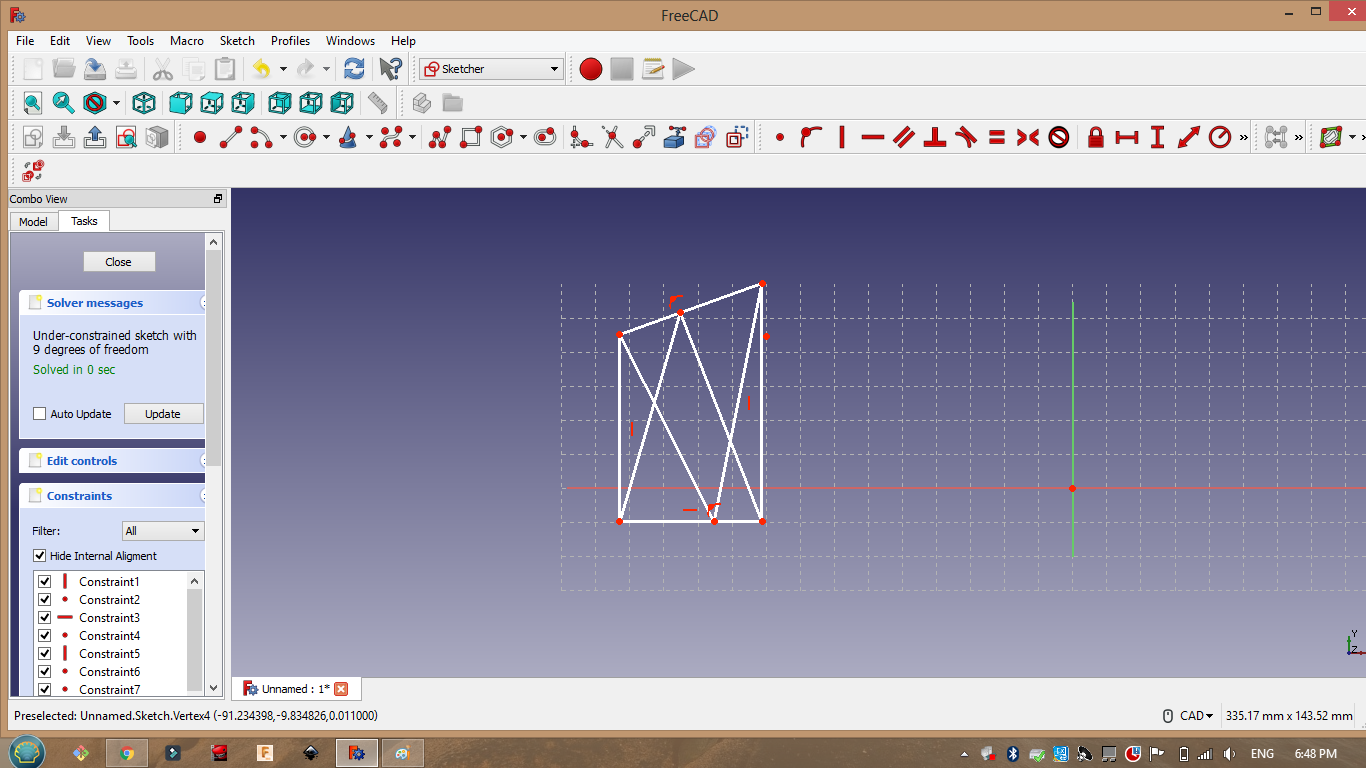Apply block constraint

click(x=1059, y=137)
